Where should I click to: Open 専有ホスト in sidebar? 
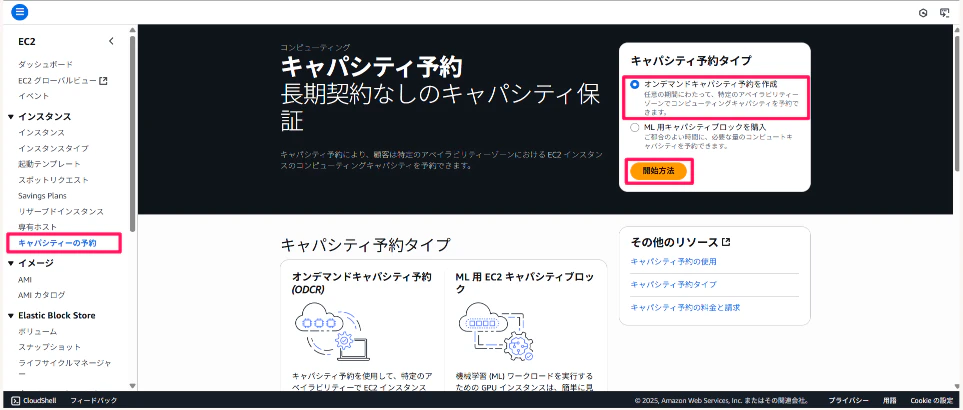point(37,227)
